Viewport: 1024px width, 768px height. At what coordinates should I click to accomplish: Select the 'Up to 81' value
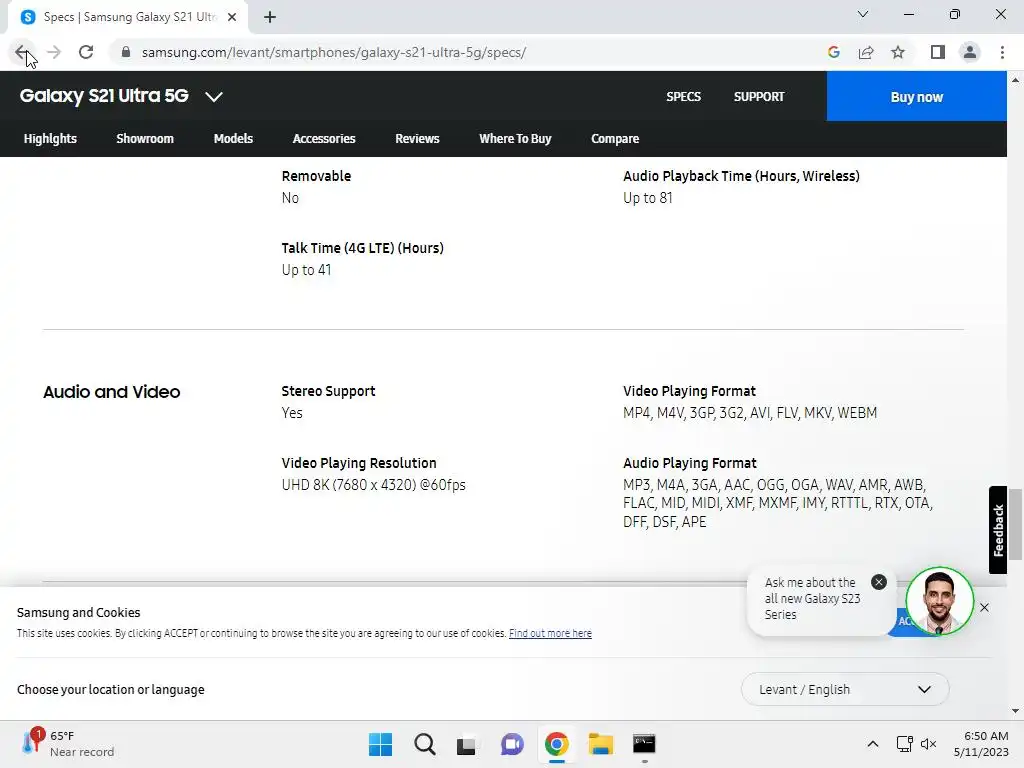pyautogui.click(x=647, y=198)
